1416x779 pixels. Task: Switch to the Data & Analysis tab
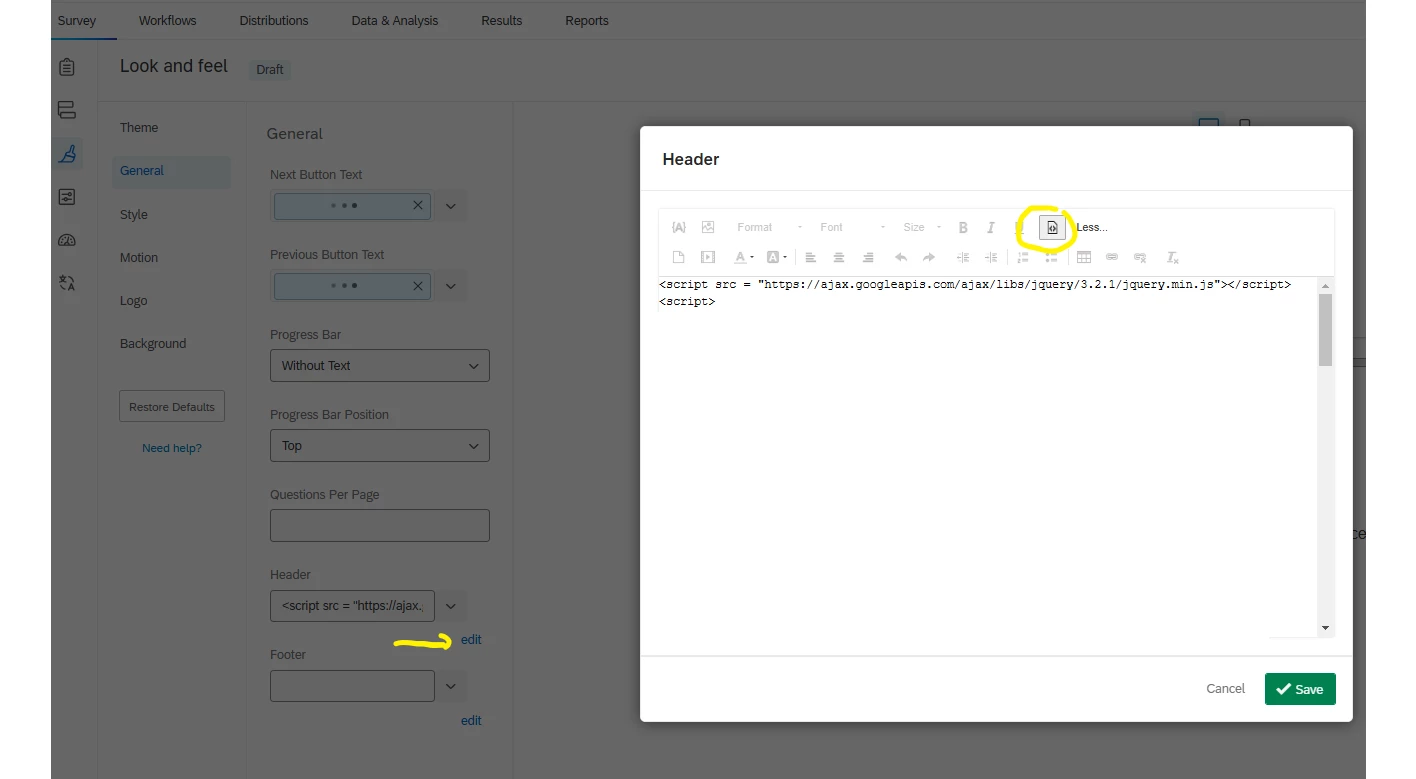pyautogui.click(x=395, y=20)
